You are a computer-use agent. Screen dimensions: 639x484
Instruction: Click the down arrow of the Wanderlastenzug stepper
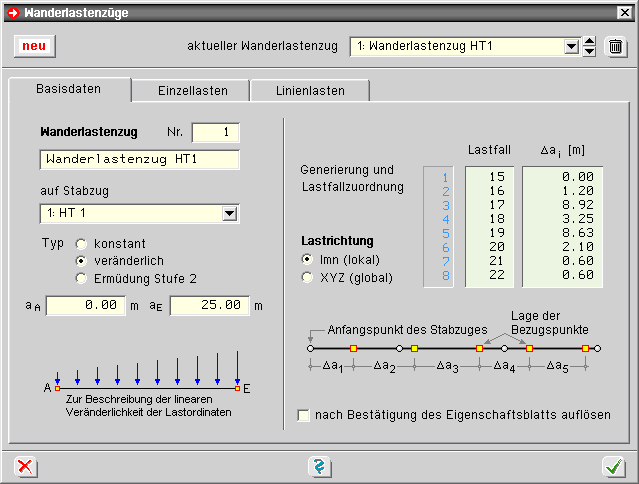point(590,51)
